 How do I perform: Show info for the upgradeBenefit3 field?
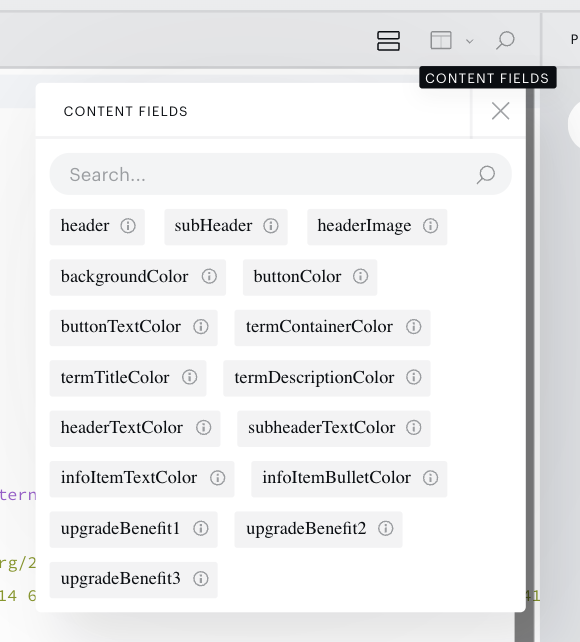coord(201,579)
